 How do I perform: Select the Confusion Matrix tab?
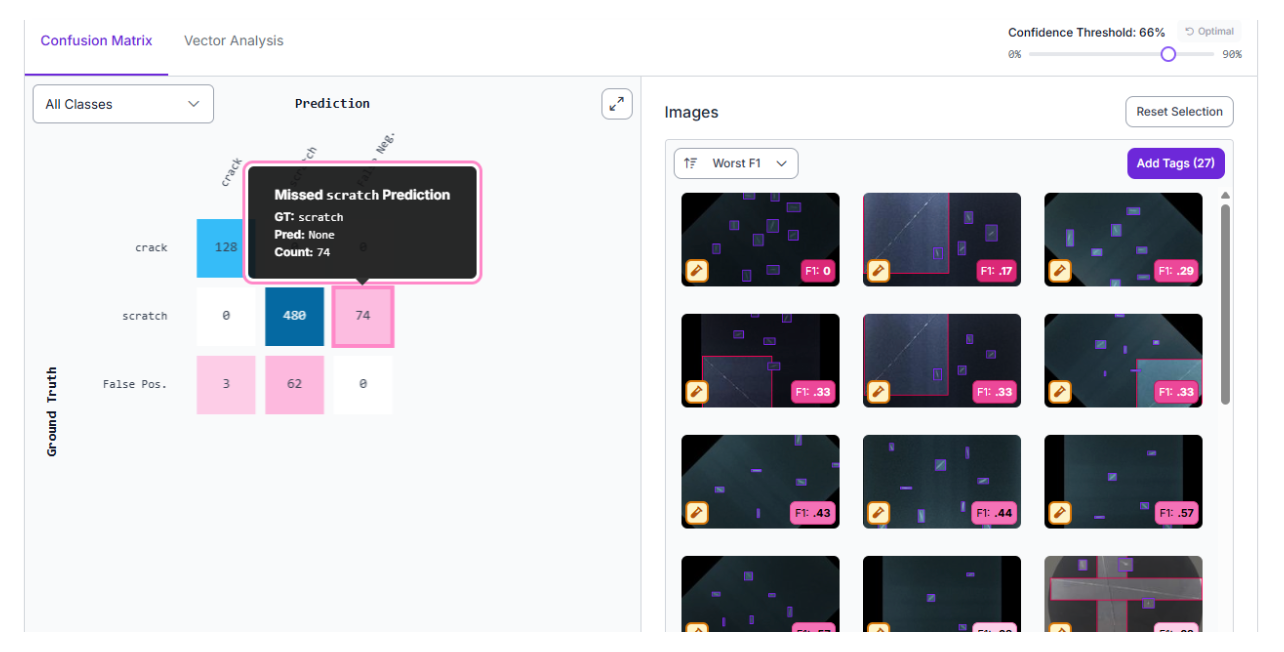[x=96, y=41]
